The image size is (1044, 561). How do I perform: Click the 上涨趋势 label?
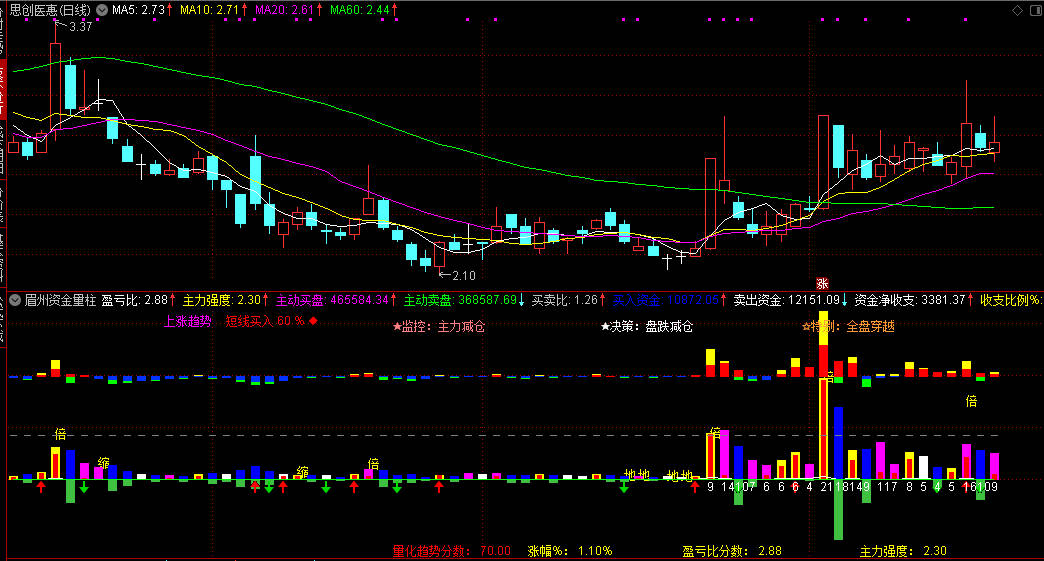pos(188,321)
